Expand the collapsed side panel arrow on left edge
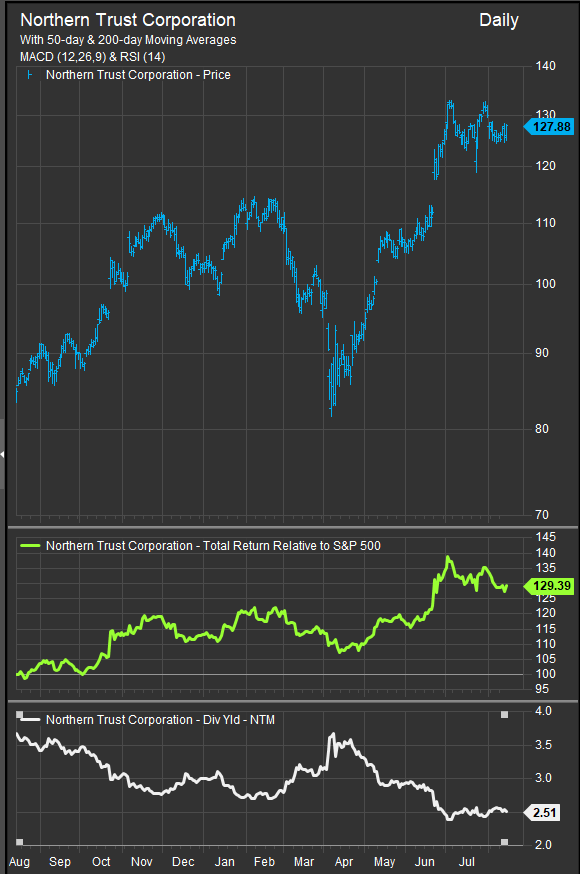580x874 pixels. (2, 454)
